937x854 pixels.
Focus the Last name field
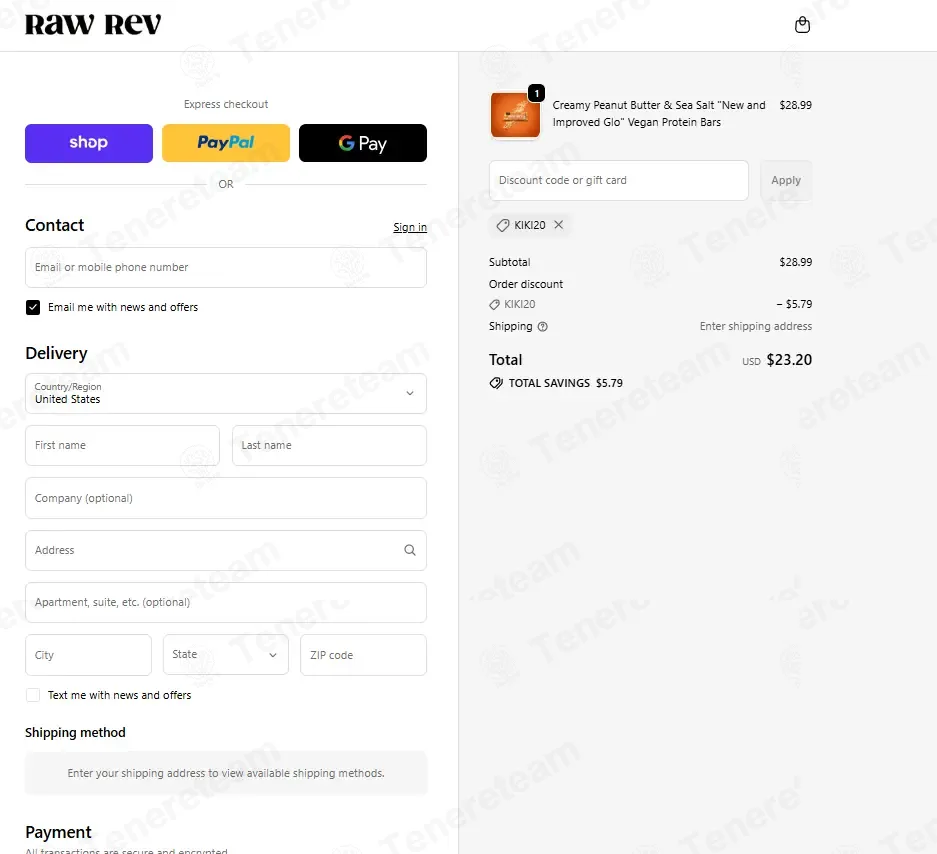click(329, 445)
